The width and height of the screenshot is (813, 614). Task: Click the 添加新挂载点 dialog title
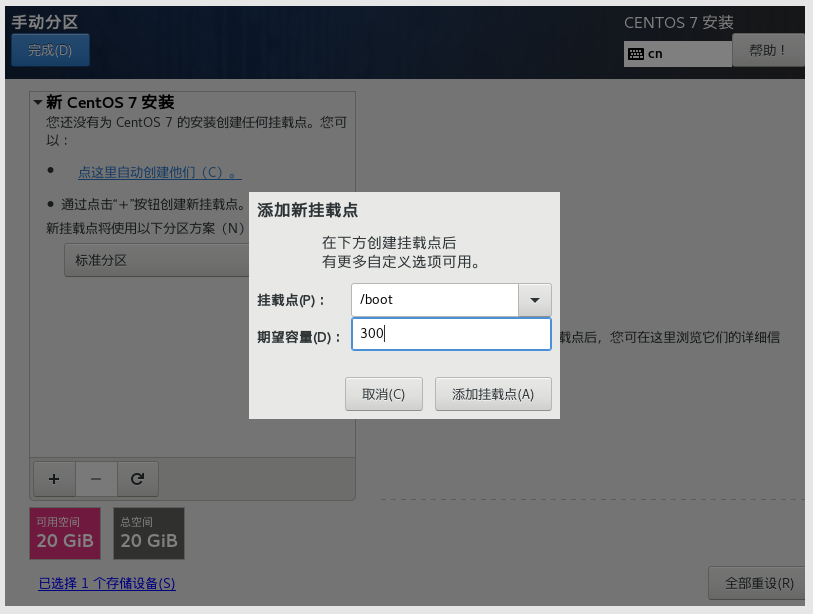pyautogui.click(x=307, y=210)
